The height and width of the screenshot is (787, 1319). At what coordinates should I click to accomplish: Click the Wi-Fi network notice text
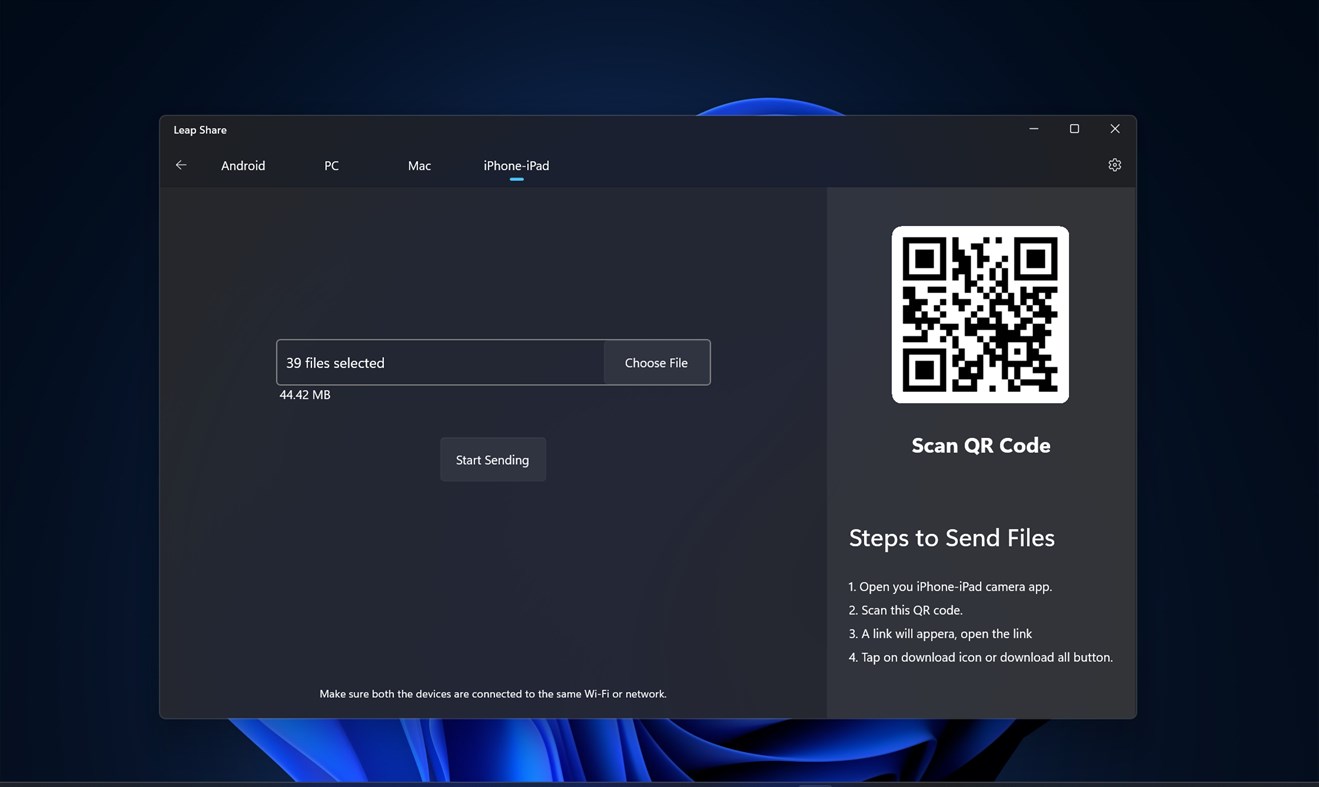(493, 693)
